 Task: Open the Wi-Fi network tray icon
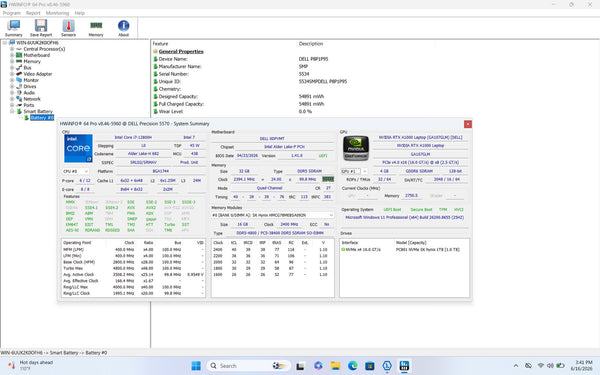pos(541,366)
